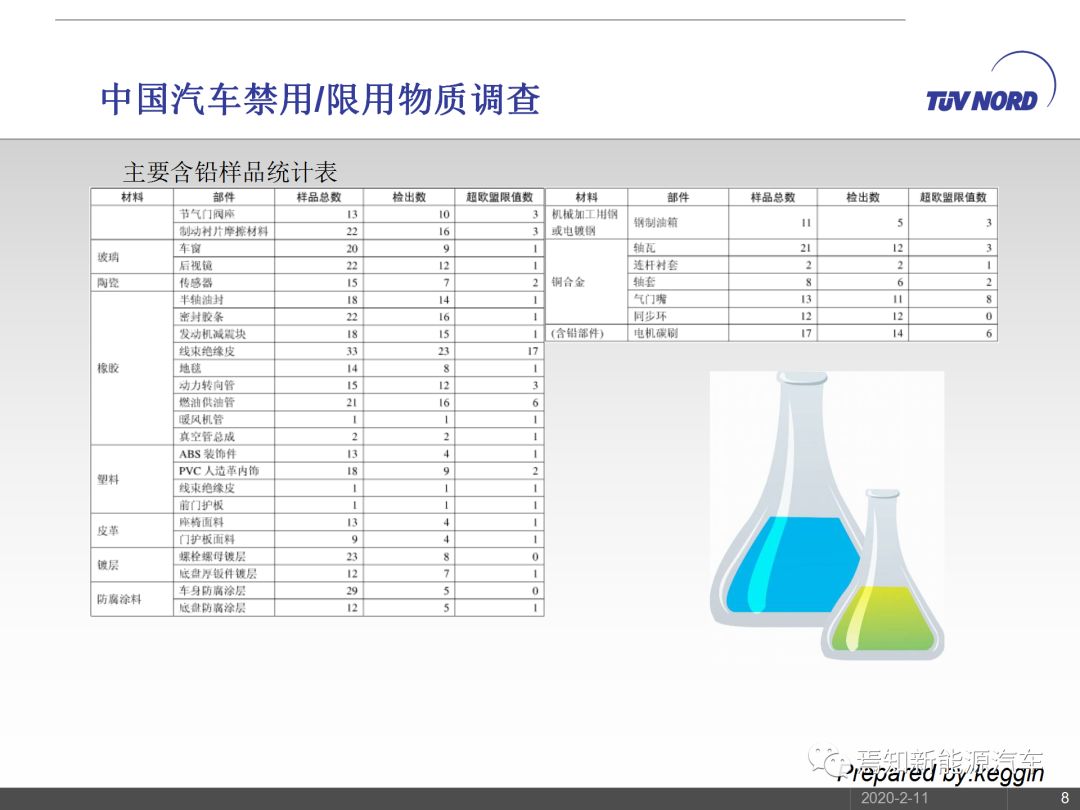
Task: Select the Prepared by keggin text
Action: click(x=940, y=773)
